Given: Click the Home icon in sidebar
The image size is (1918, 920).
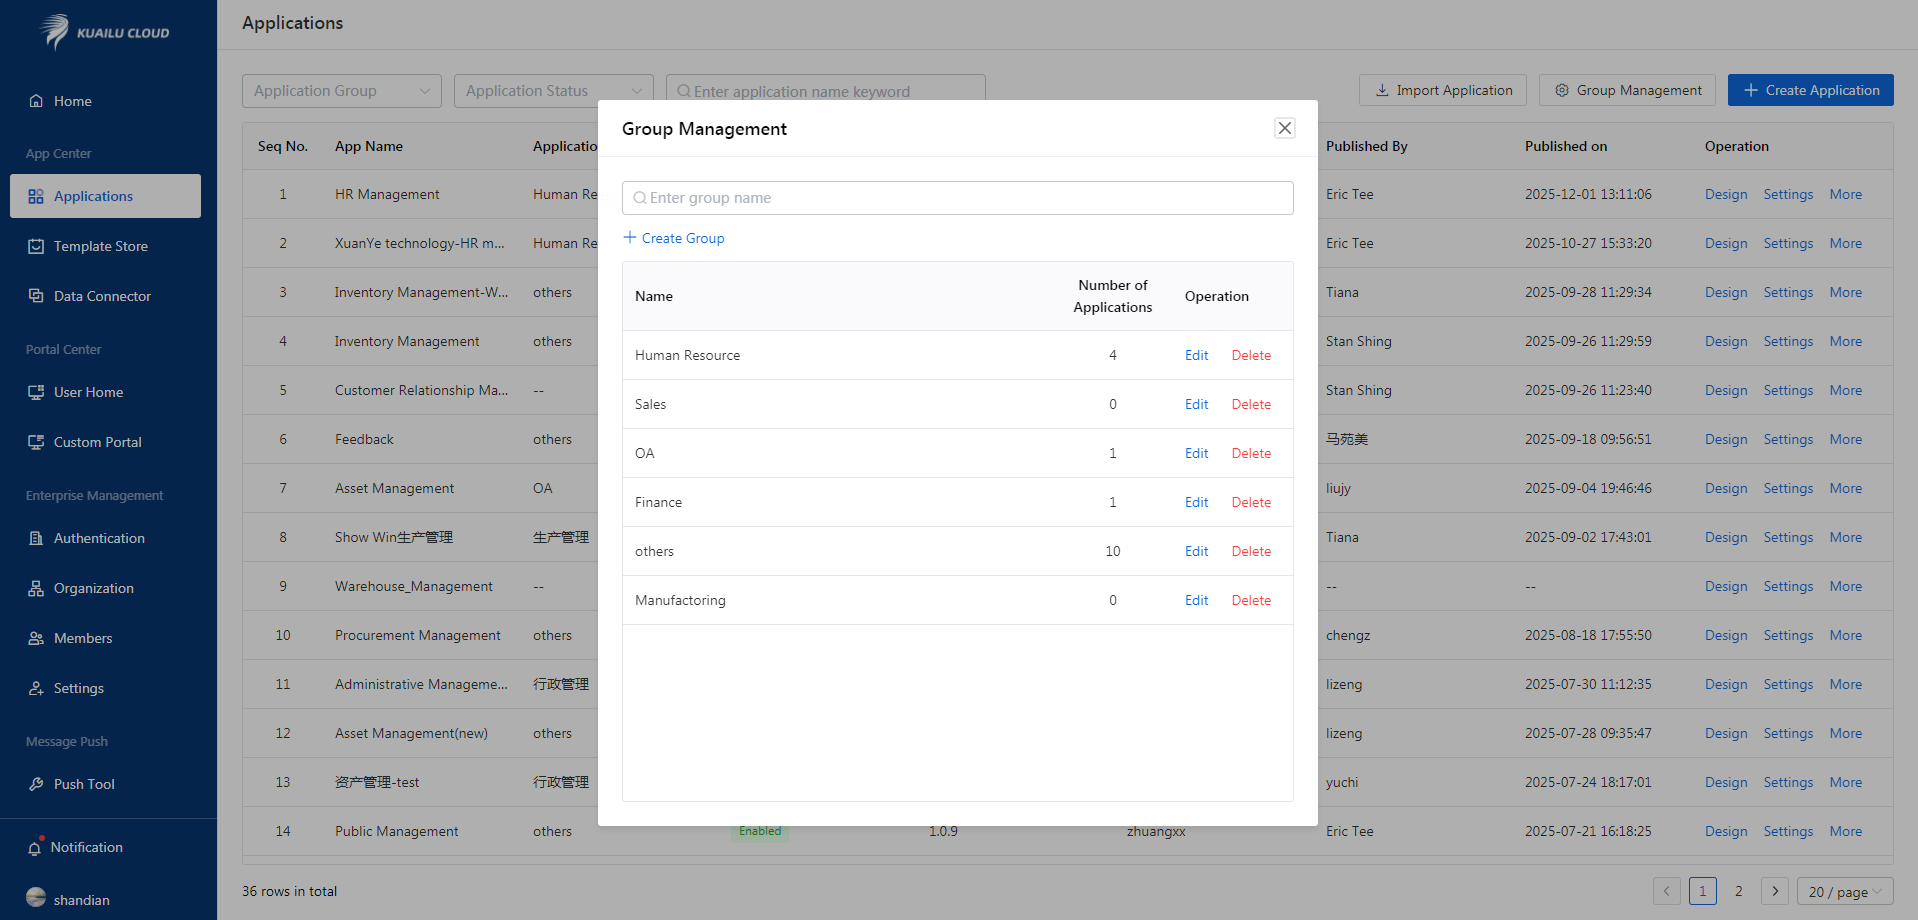Looking at the screenshot, I should (36, 101).
